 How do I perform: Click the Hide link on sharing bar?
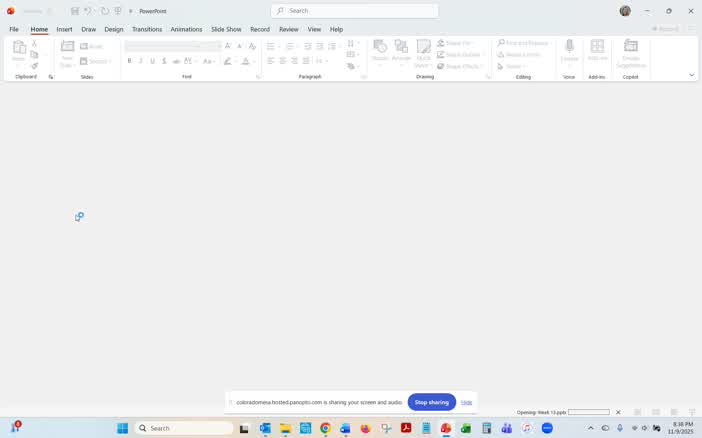(x=466, y=402)
